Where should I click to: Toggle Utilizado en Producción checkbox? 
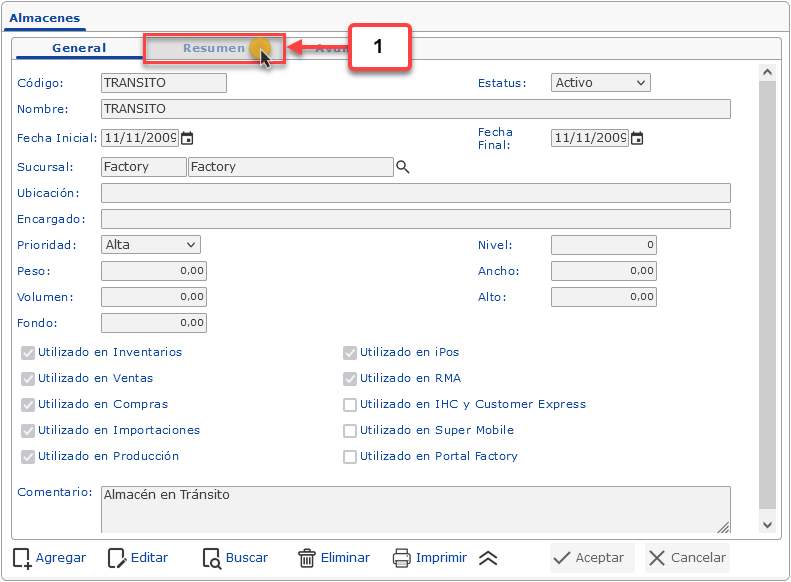click(x=28, y=457)
